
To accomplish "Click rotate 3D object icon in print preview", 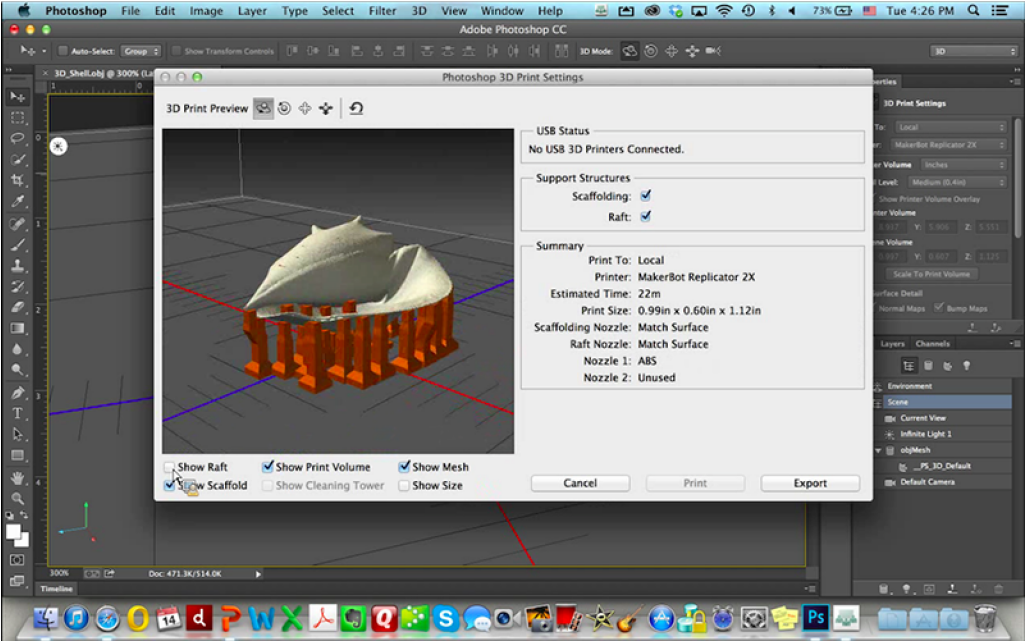I will click(263, 108).
